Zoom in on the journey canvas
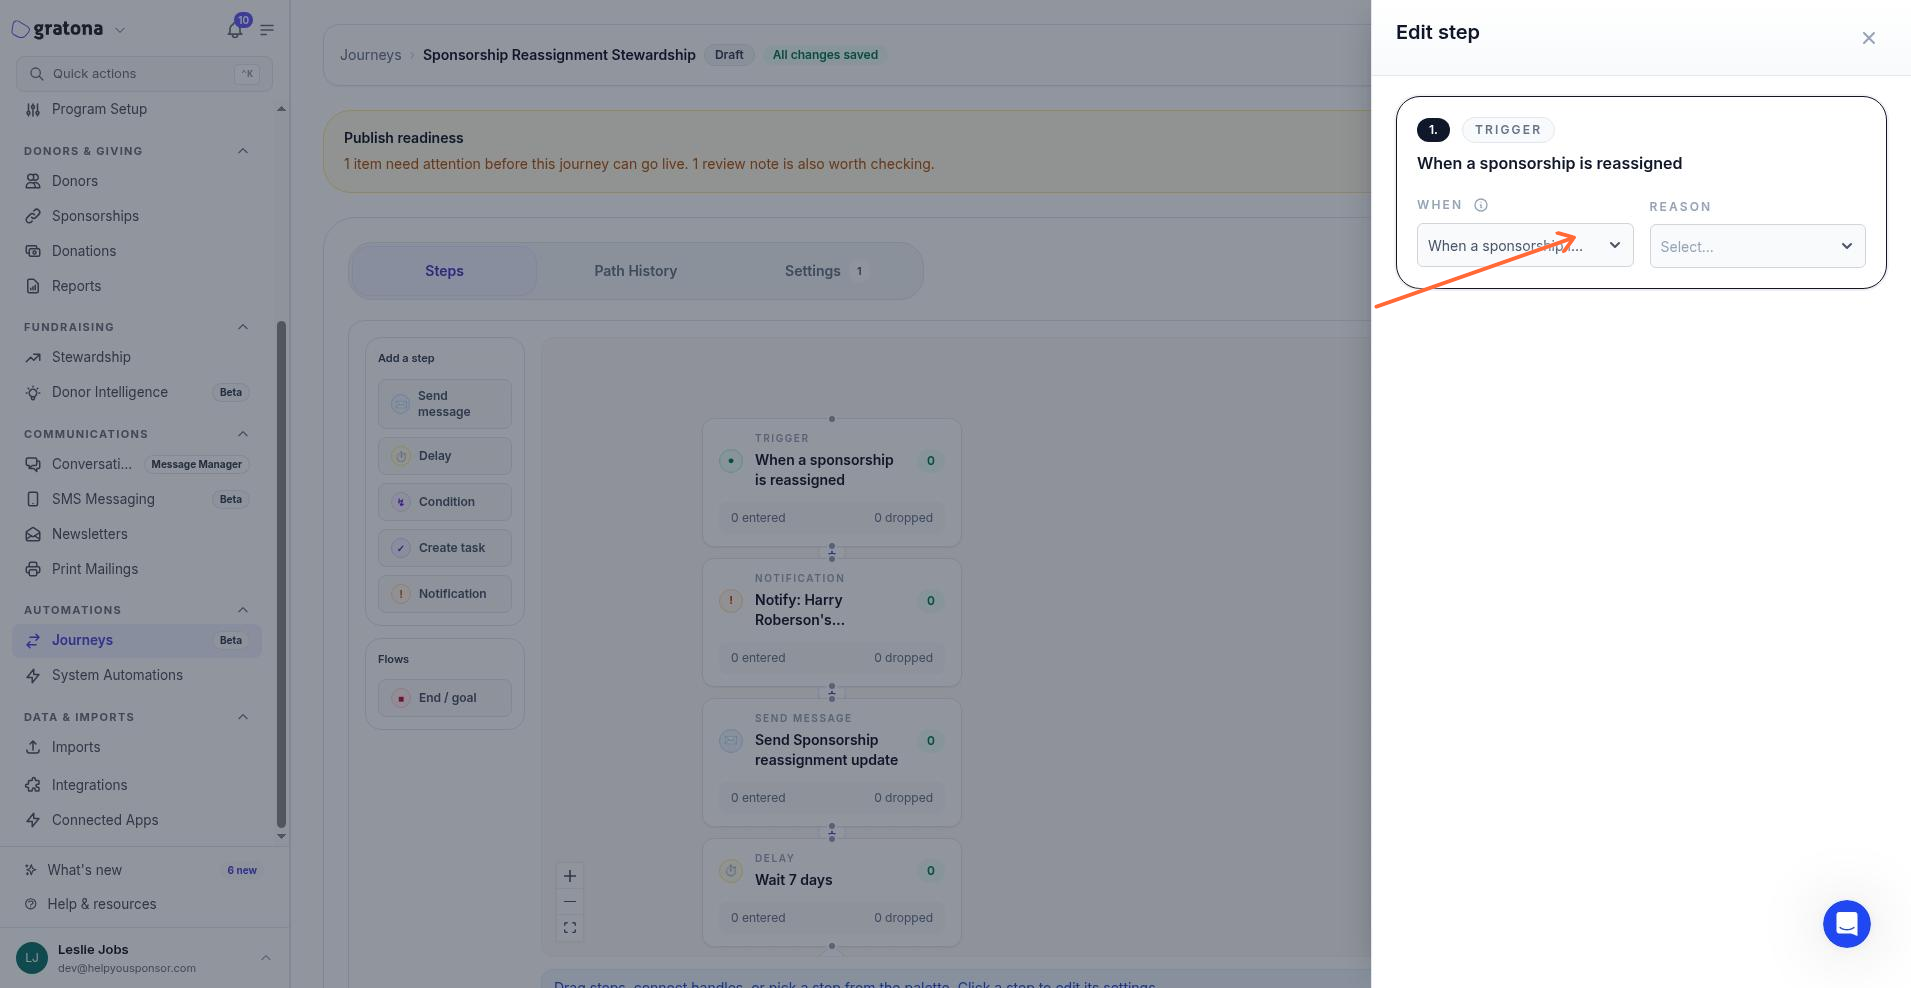 point(570,876)
